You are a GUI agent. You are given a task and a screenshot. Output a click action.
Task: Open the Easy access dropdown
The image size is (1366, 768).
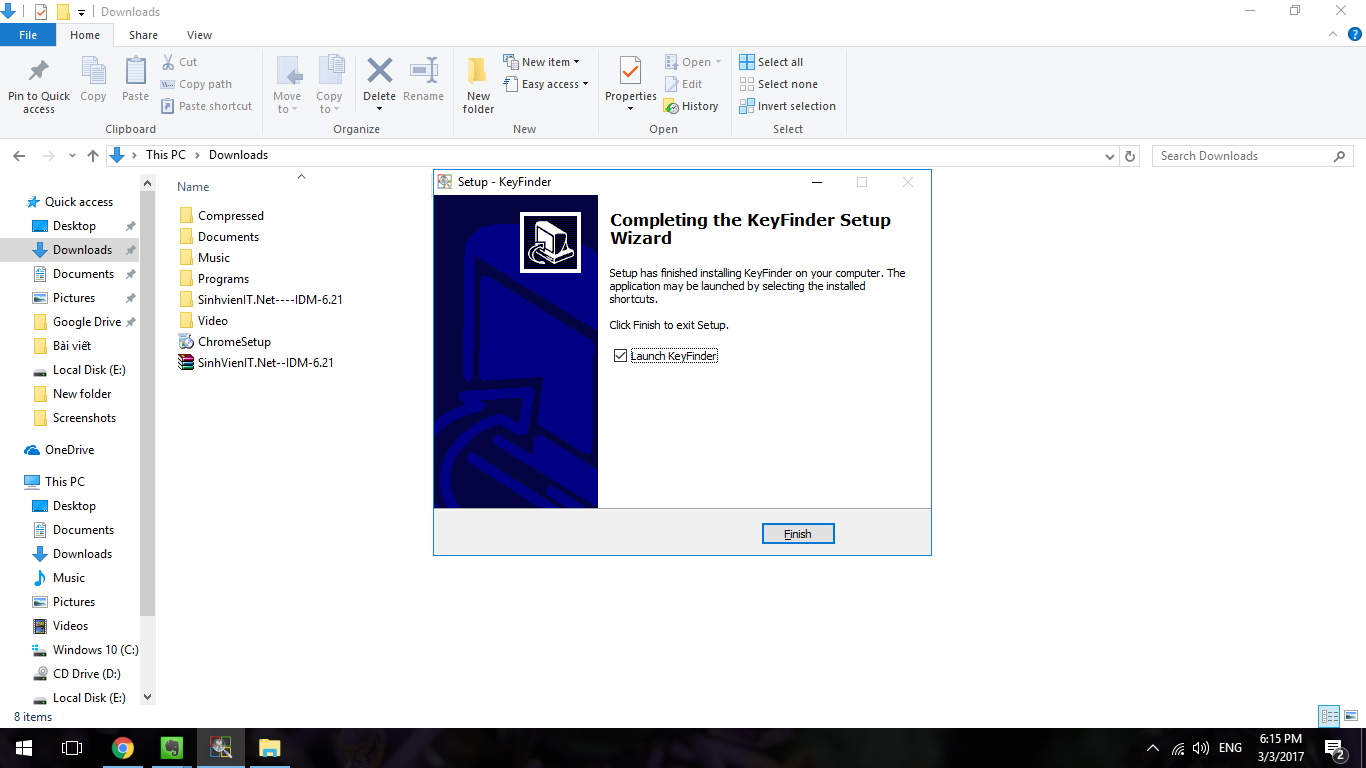pos(546,84)
